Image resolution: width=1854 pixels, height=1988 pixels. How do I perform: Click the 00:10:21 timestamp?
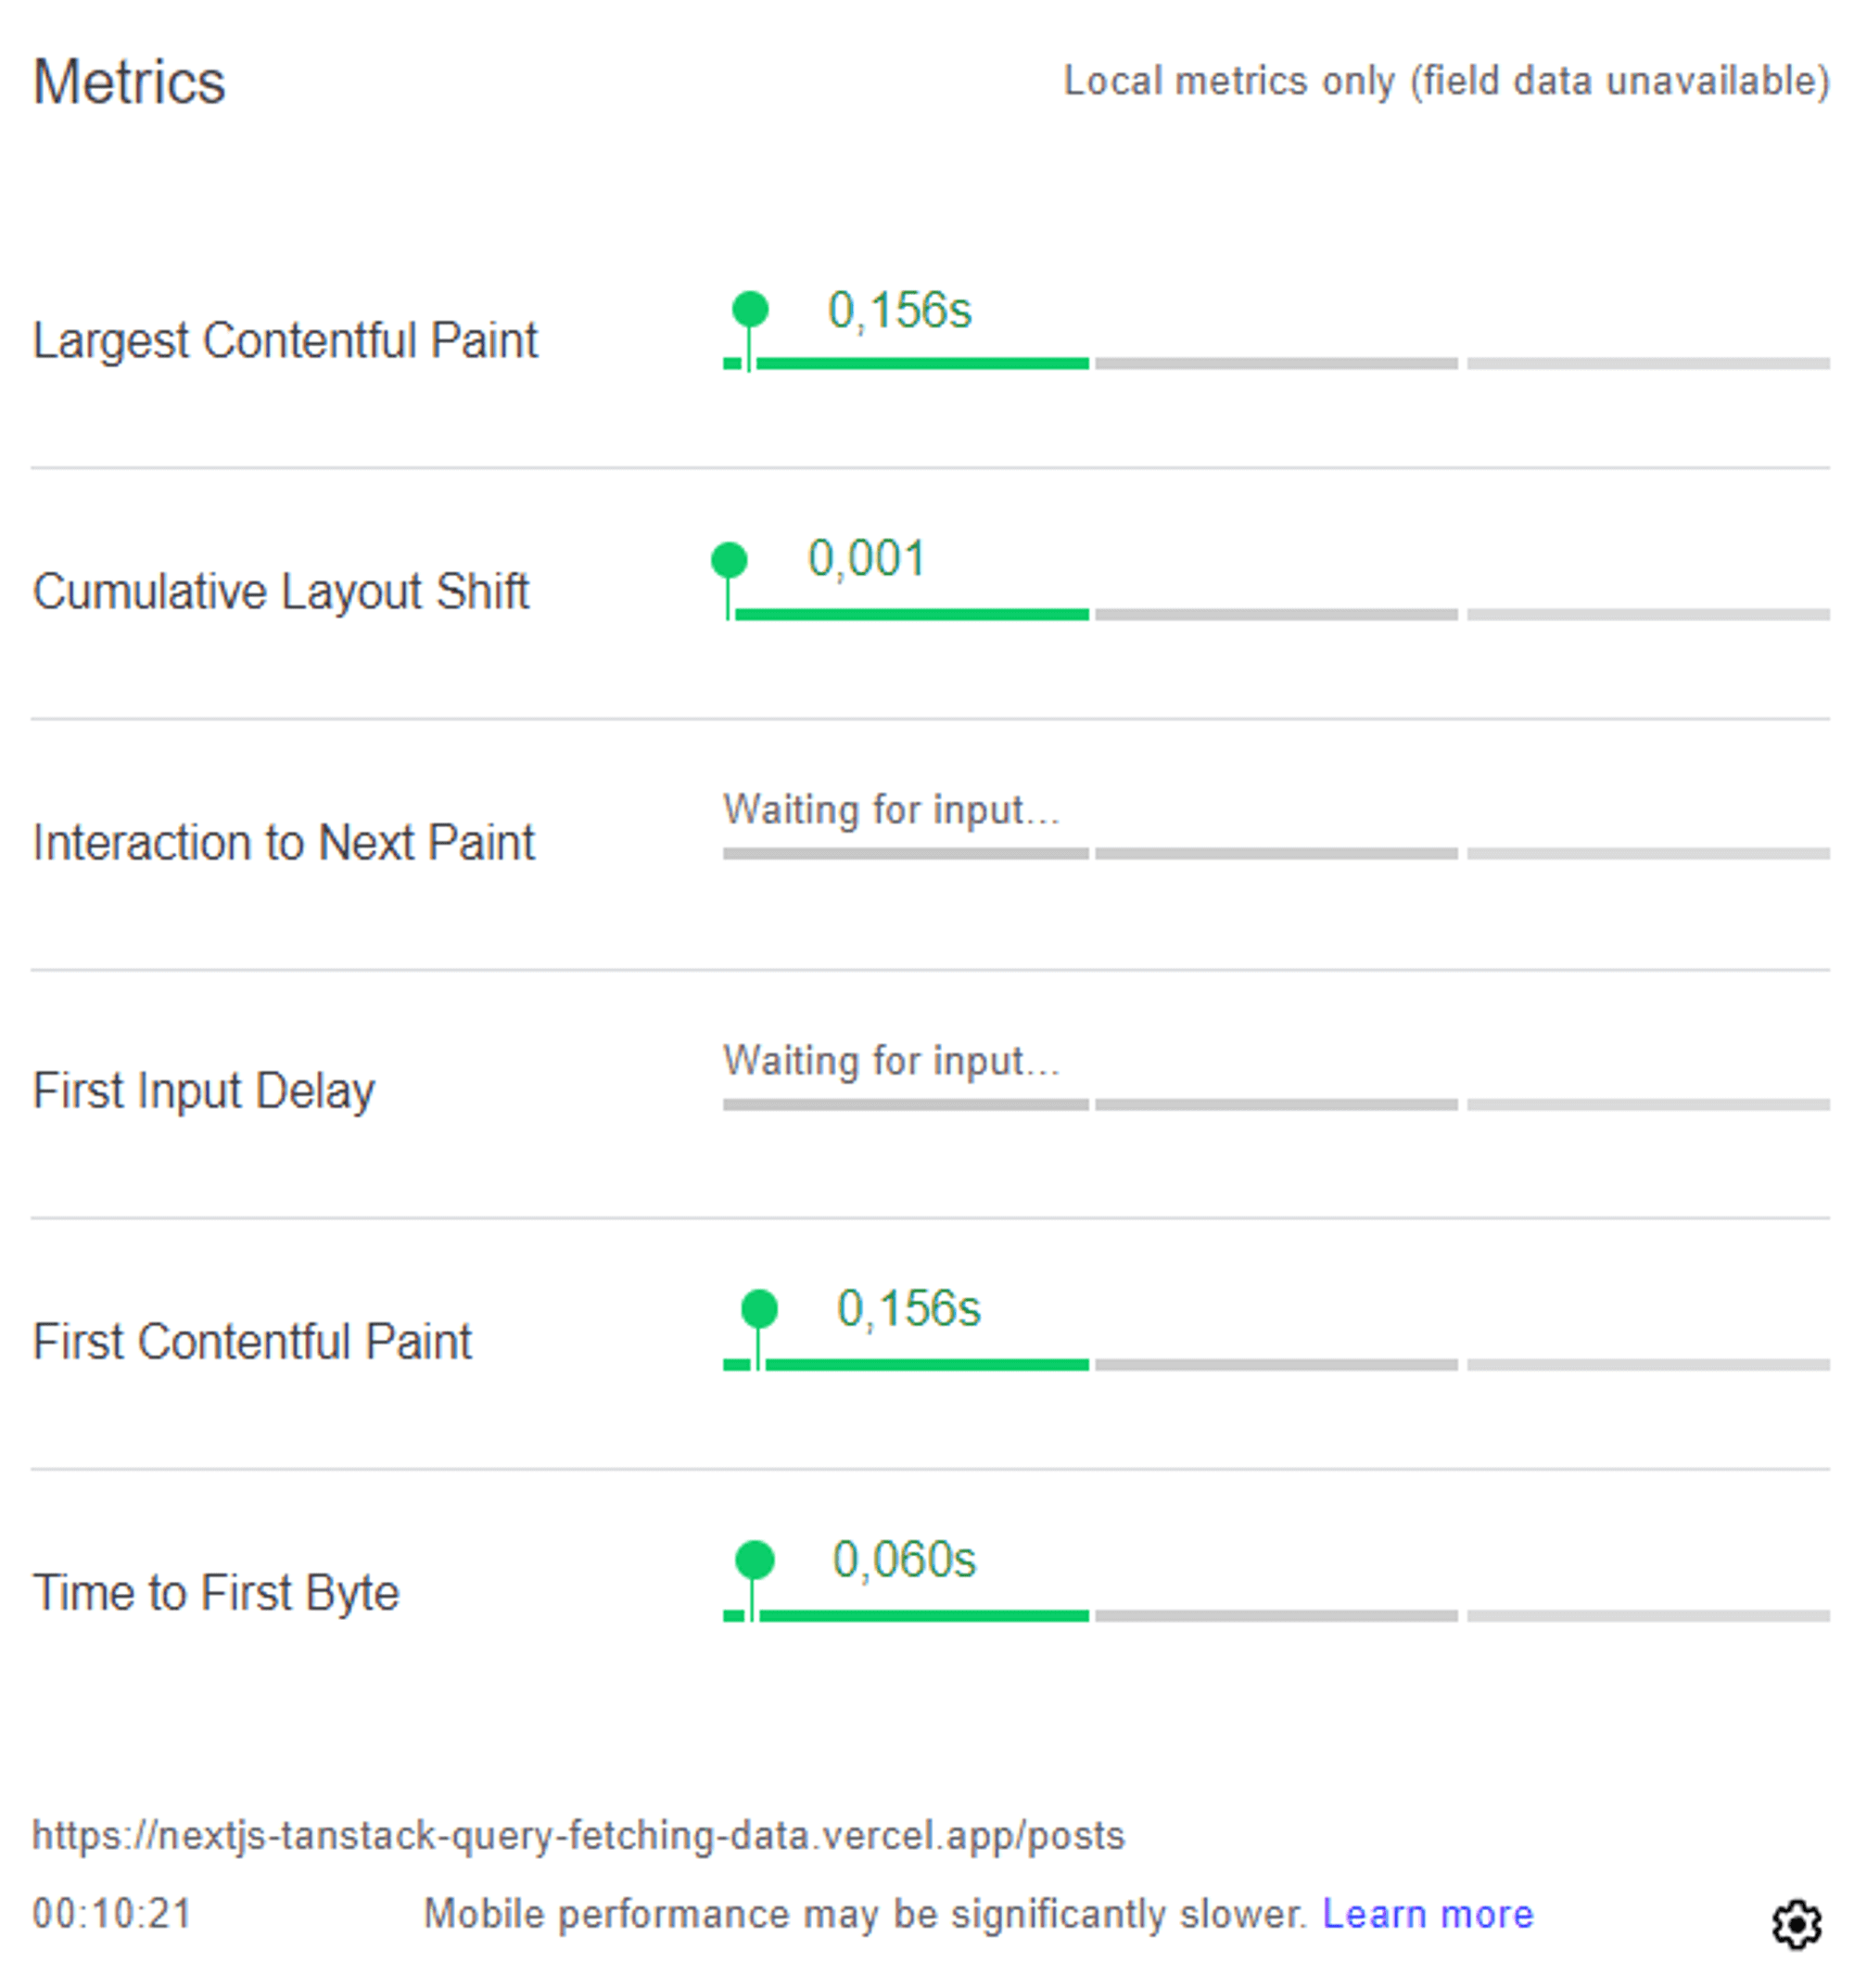(x=112, y=1914)
